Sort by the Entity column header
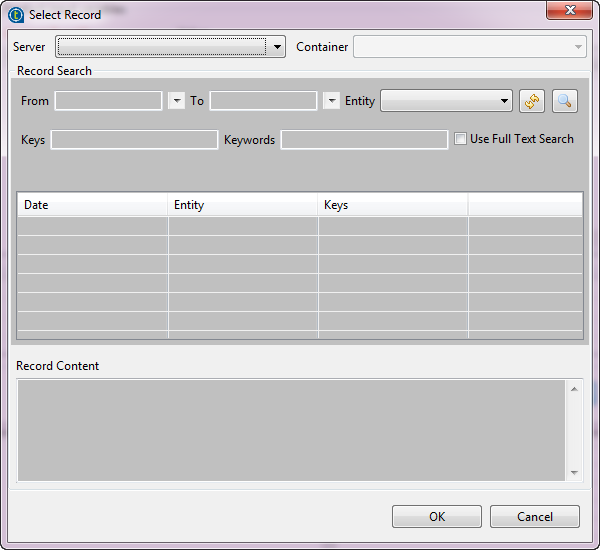Image resolution: width=600 pixels, height=550 pixels. click(243, 205)
